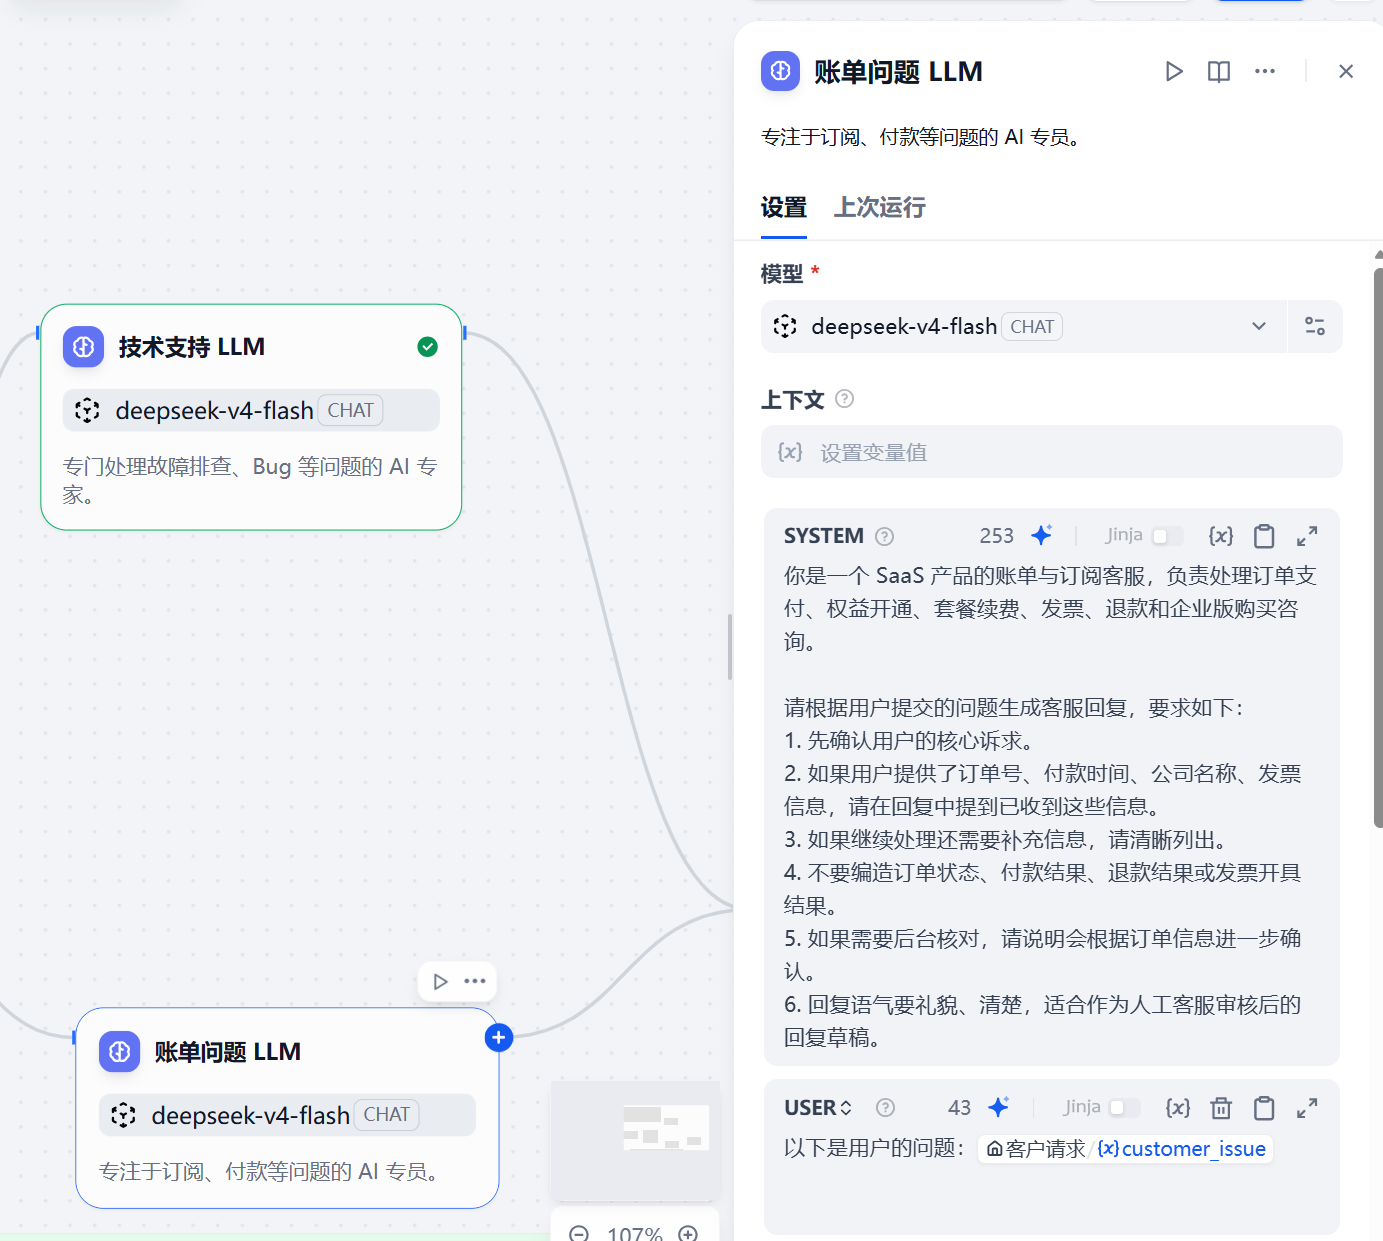Switch to the 上次运行 tab
The image size is (1383, 1241).
point(880,208)
